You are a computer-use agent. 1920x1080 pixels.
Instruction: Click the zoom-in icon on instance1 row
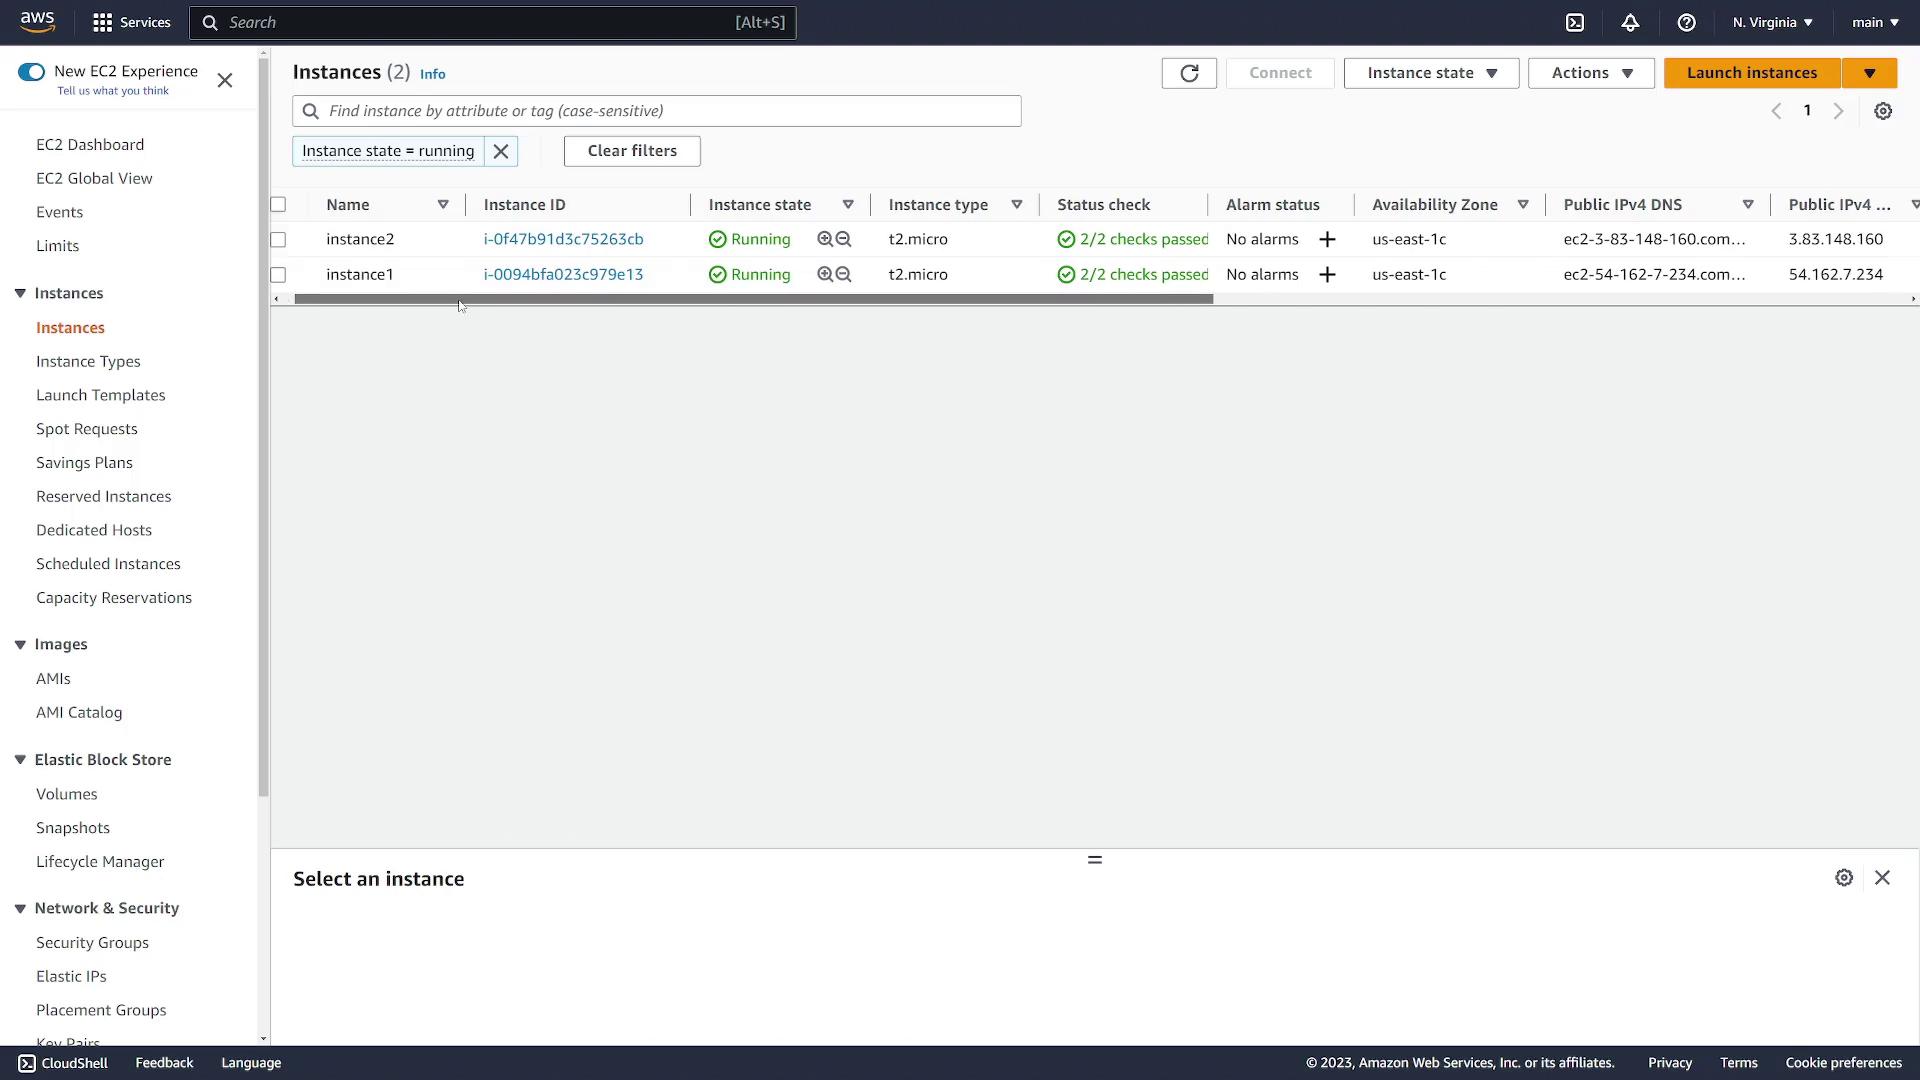[x=823, y=273]
